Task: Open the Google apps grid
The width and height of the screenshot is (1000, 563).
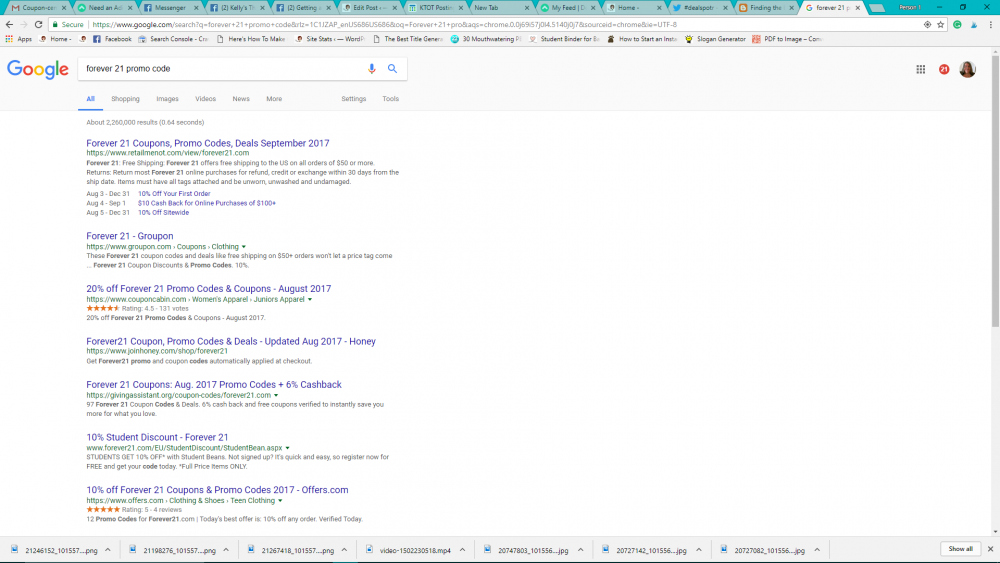Action: click(920, 69)
